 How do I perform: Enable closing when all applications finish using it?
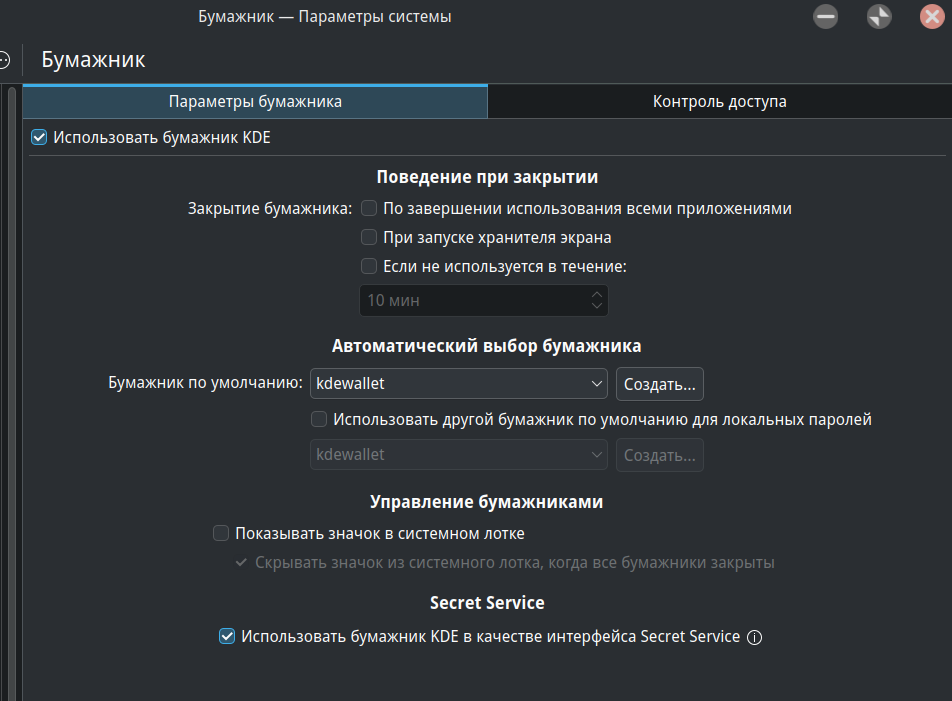point(369,209)
